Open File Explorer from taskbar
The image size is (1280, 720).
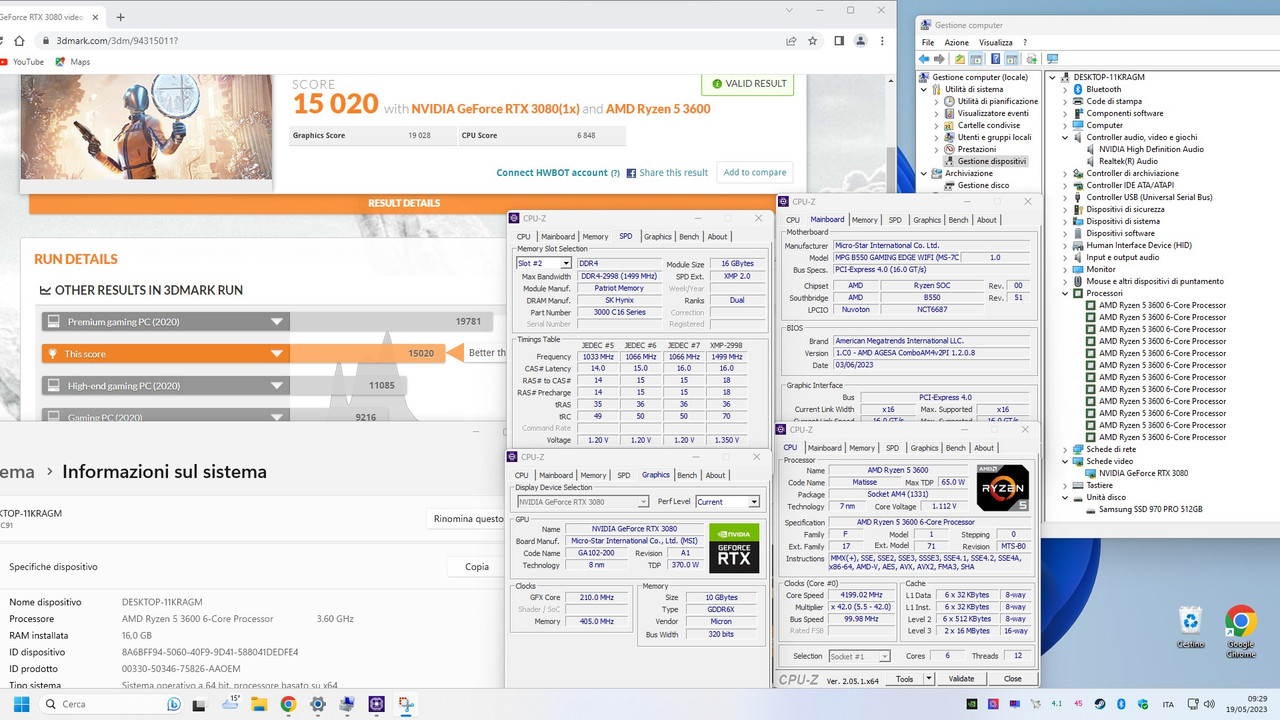pyautogui.click(x=259, y=704)
